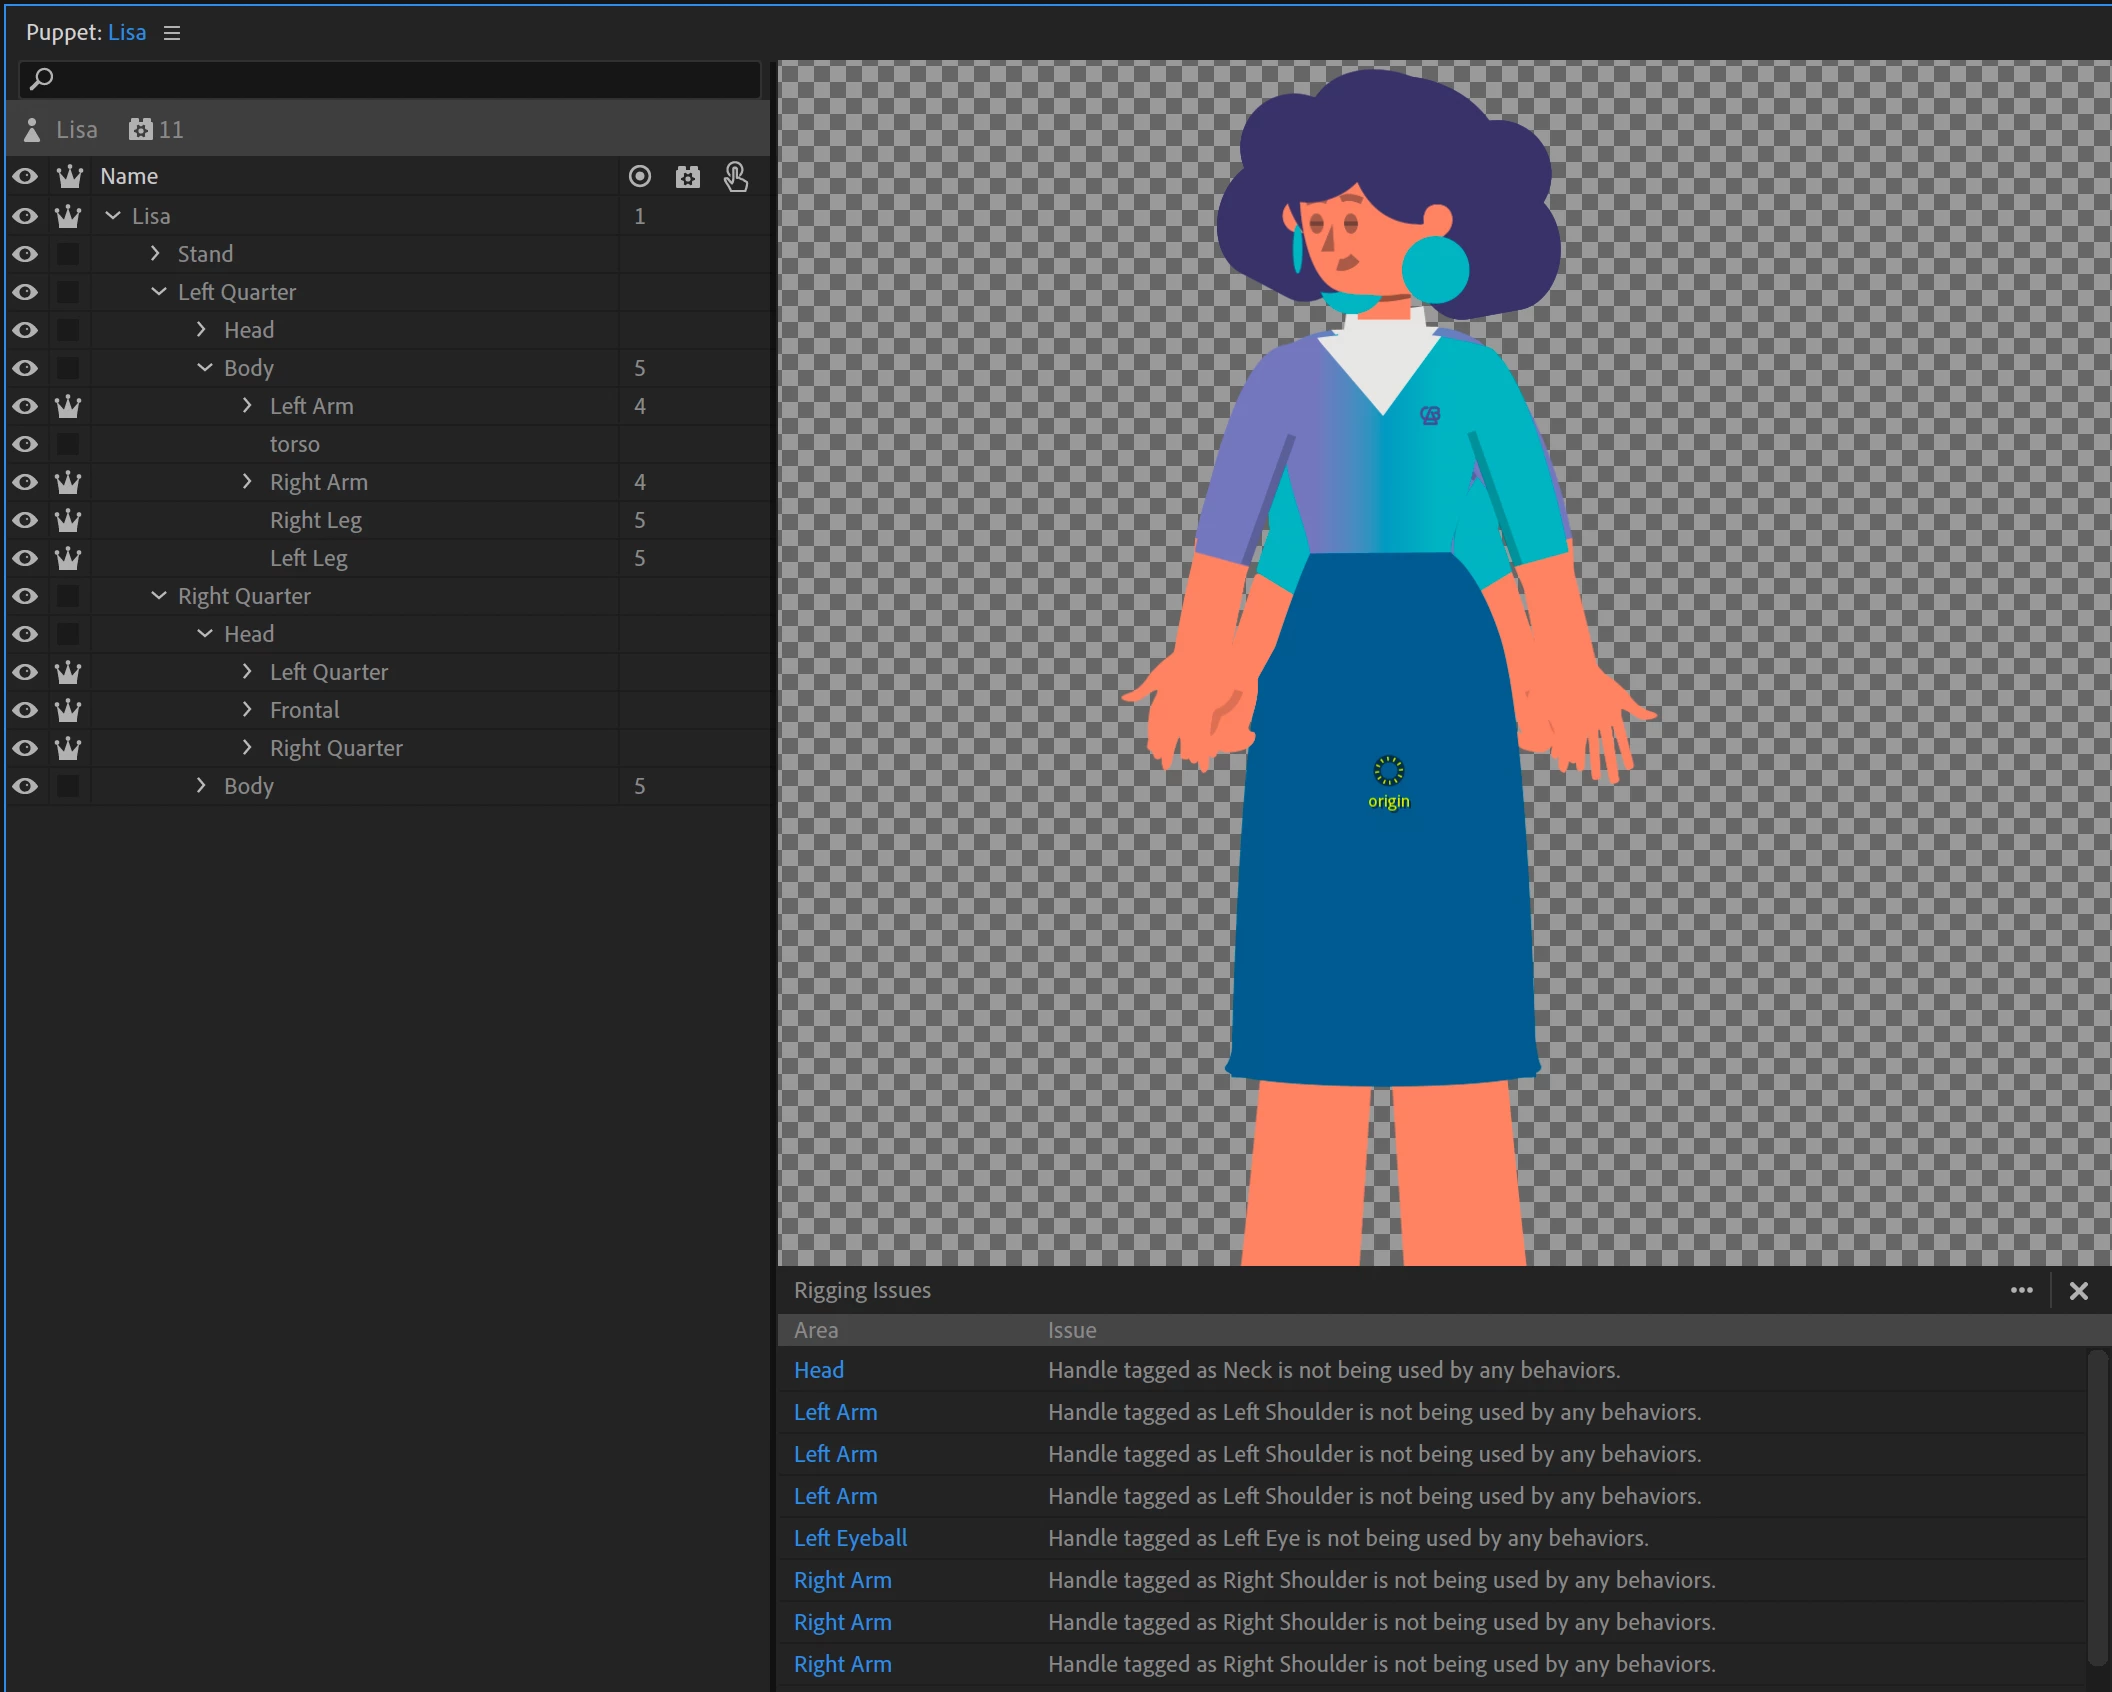2112x1692 pixels.
Task: Hide the torso layer with eye icon
Action: click(x=25, y=444)
